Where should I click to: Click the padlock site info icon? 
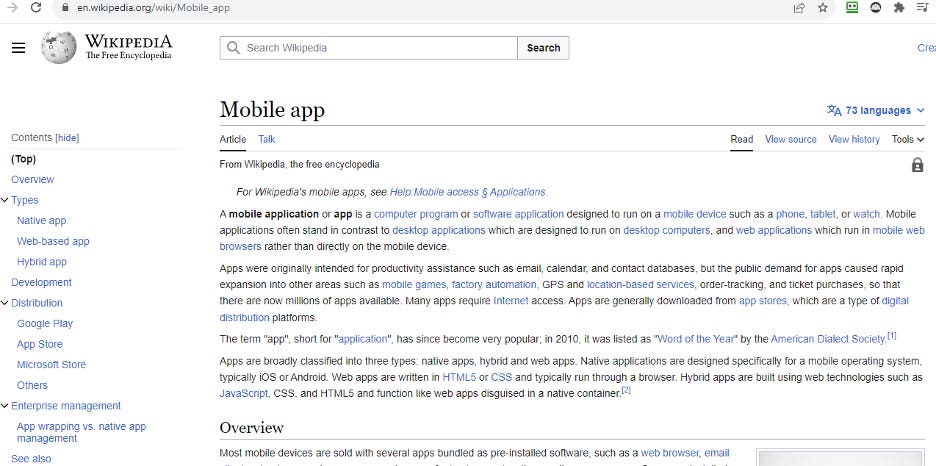(x=65, y=8)
